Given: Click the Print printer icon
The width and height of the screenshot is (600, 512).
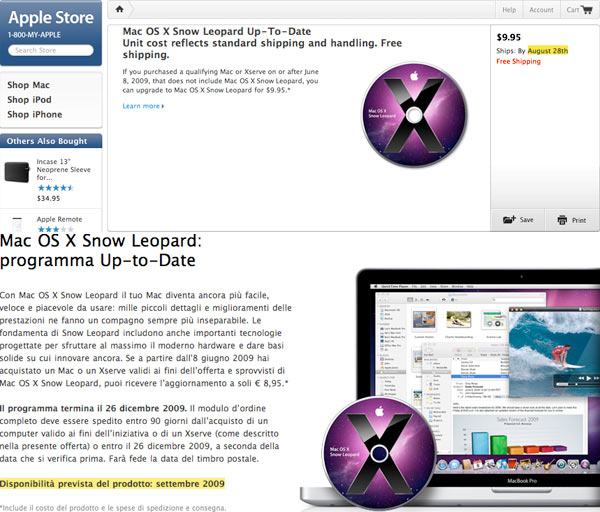Looking at the screenshot, I should pyautogui.click(x=562, y=220).
